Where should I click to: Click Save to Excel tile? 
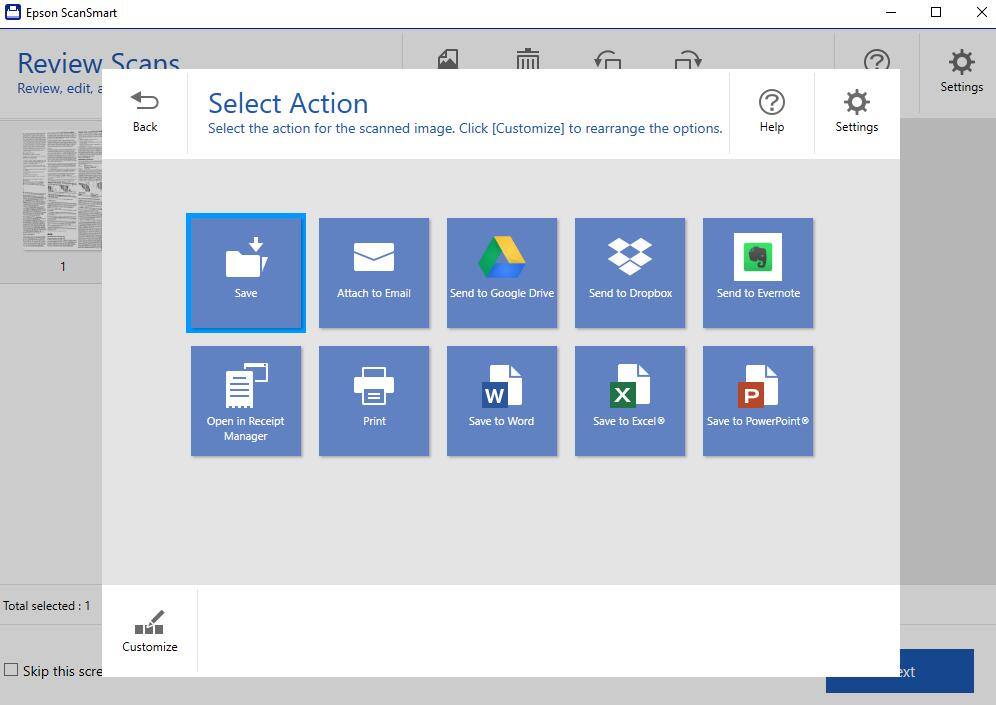630,400
